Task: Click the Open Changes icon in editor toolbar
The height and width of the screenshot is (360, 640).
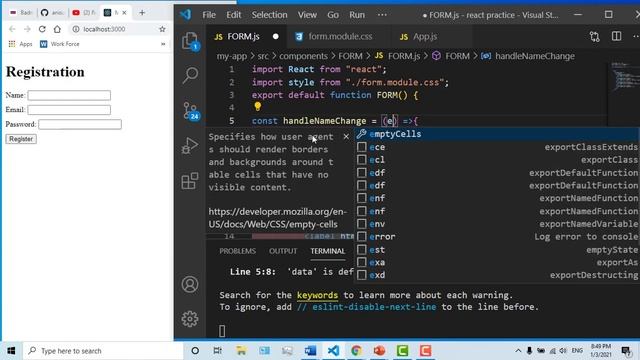Action: [595, 37]
